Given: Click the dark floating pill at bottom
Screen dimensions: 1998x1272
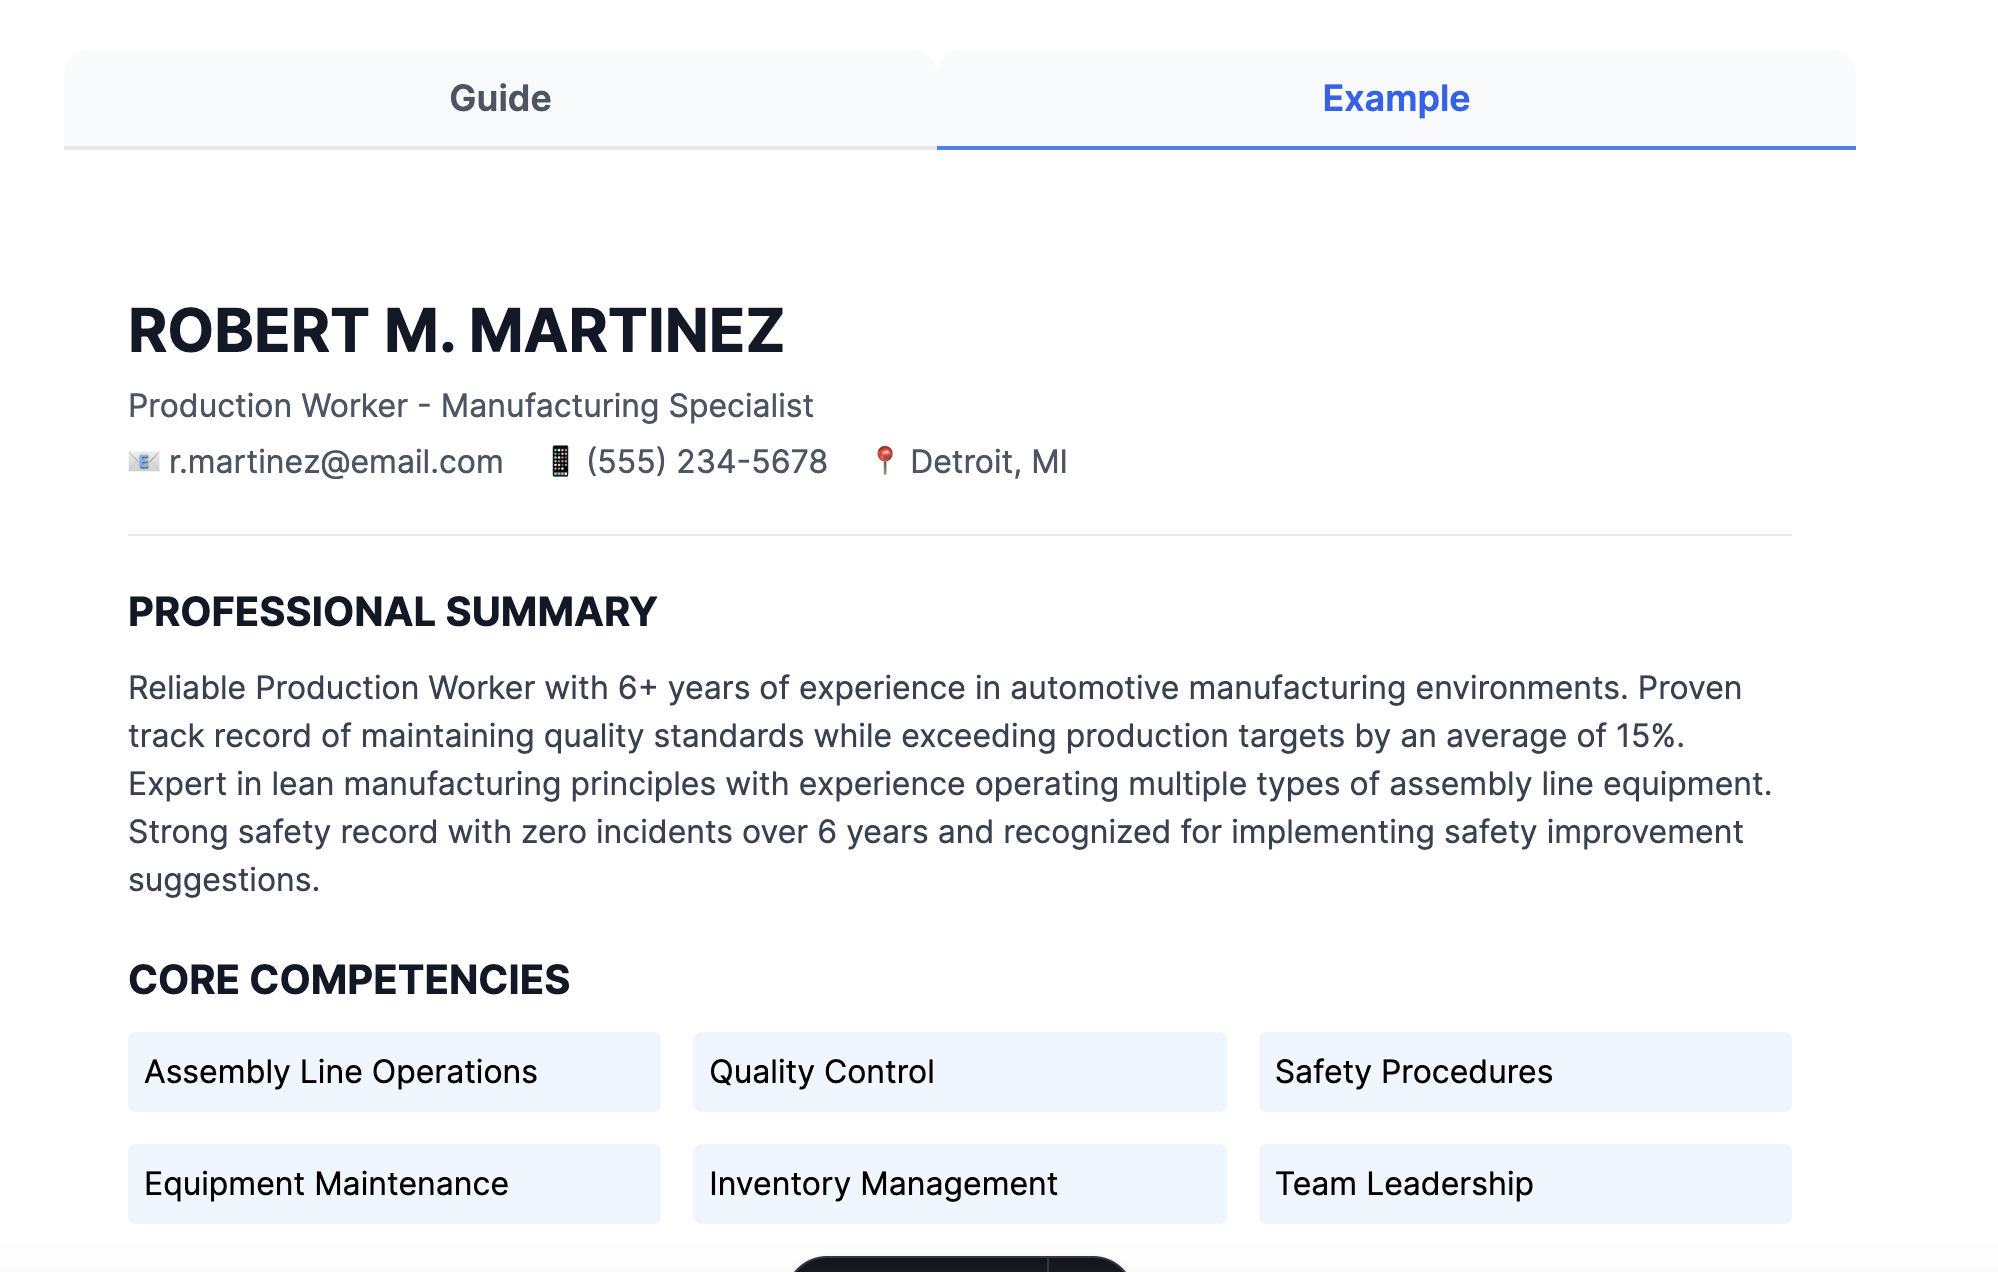Looking at the screenshot, I should tap(958, 1264).
